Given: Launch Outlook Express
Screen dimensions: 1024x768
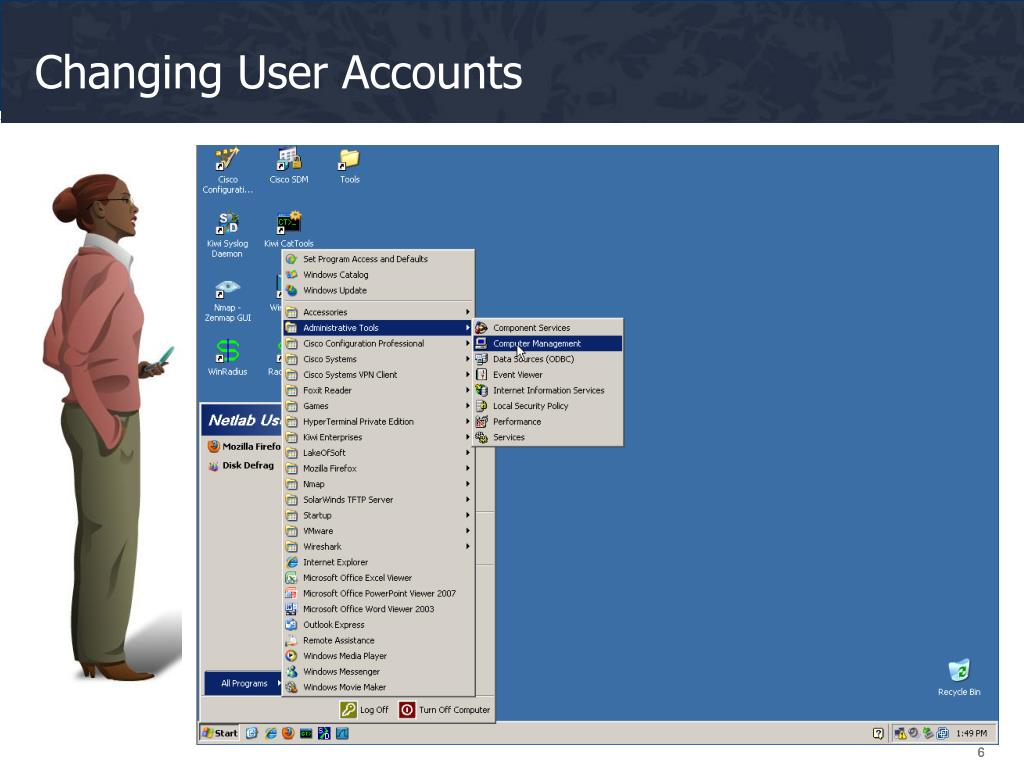Looking at the screenshot, I should coord(378,625).
